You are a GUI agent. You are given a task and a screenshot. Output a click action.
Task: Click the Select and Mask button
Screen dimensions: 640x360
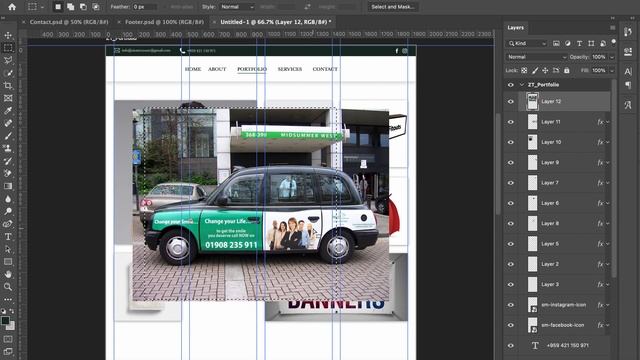tap(393, 7)
